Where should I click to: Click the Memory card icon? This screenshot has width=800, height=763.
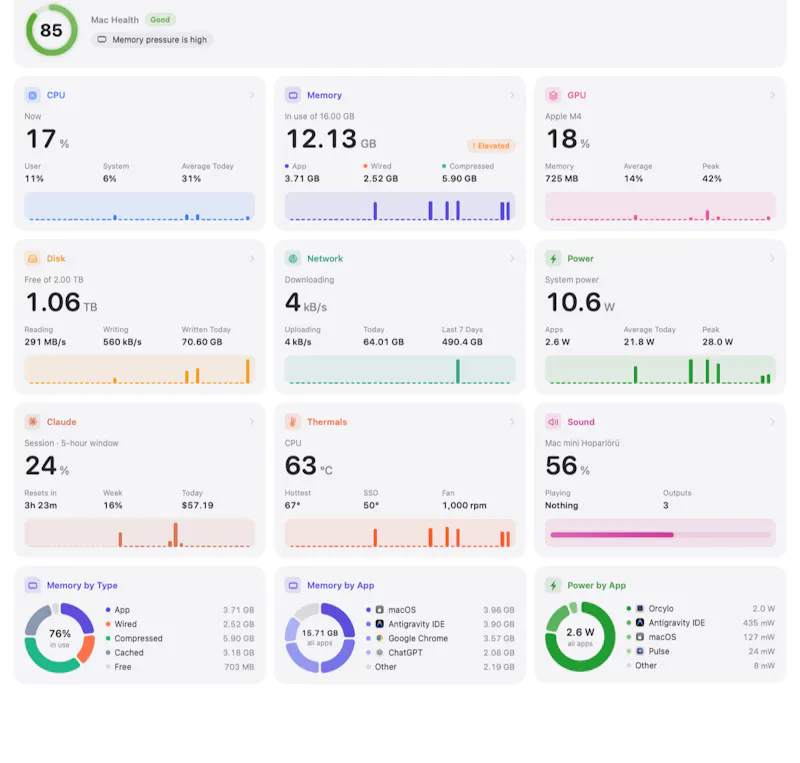pos(293,95)
